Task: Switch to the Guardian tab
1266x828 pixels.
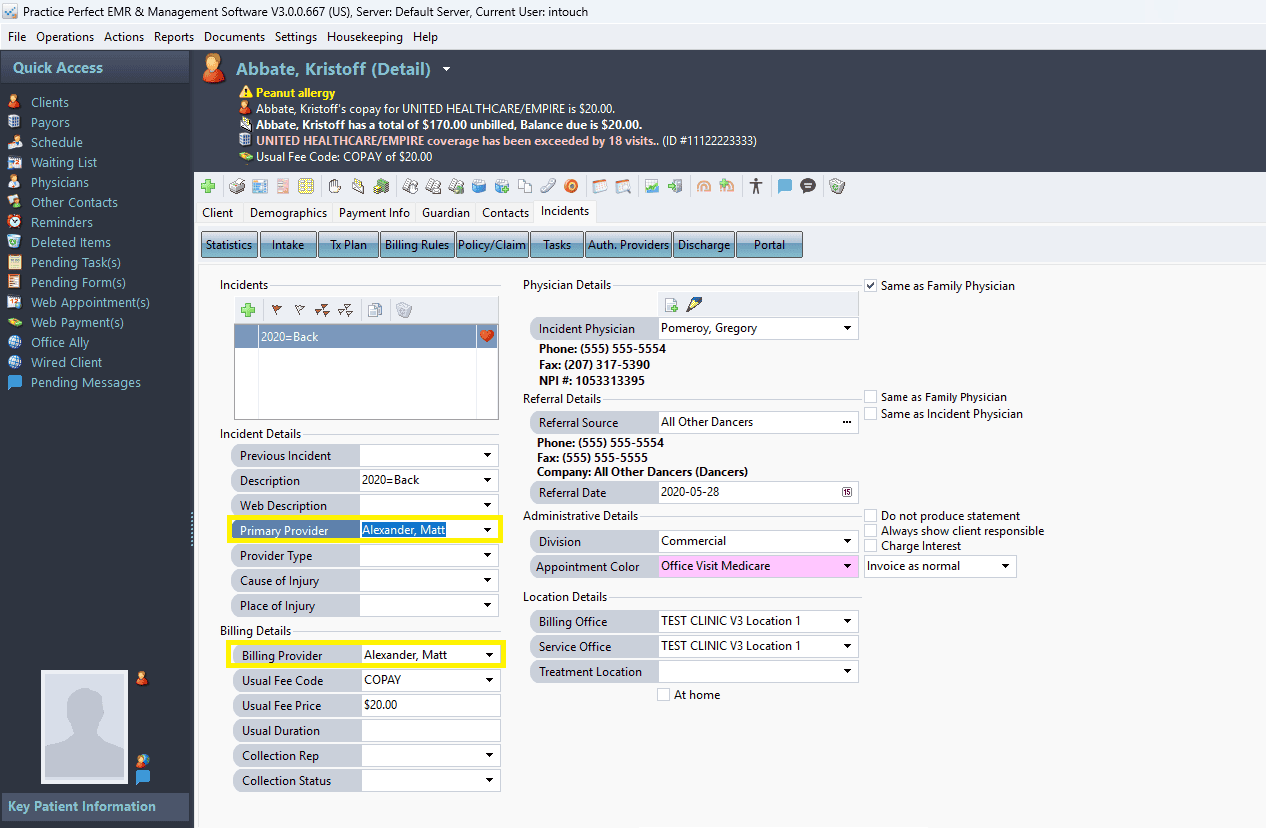Action: pyautogui.click(x=446, y=213)
